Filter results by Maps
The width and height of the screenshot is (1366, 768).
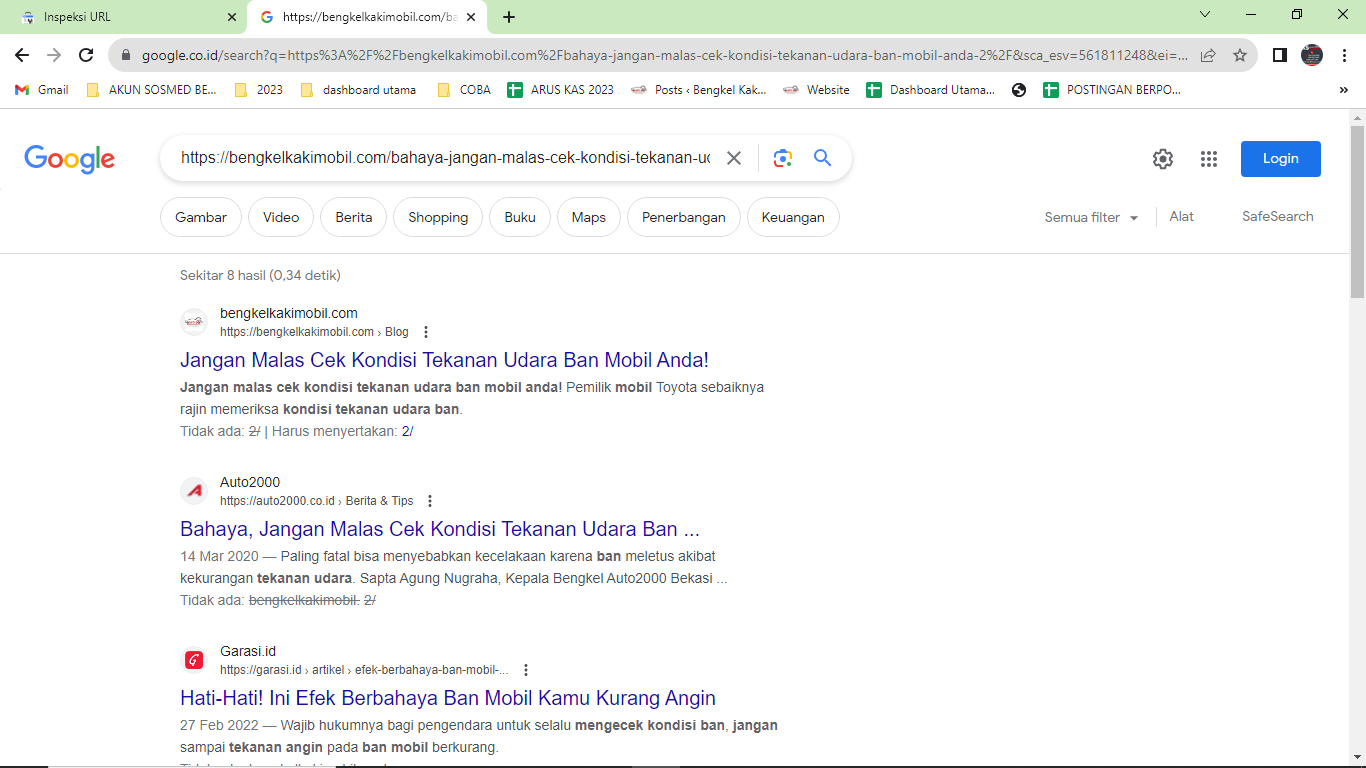(x=589, y=217)
